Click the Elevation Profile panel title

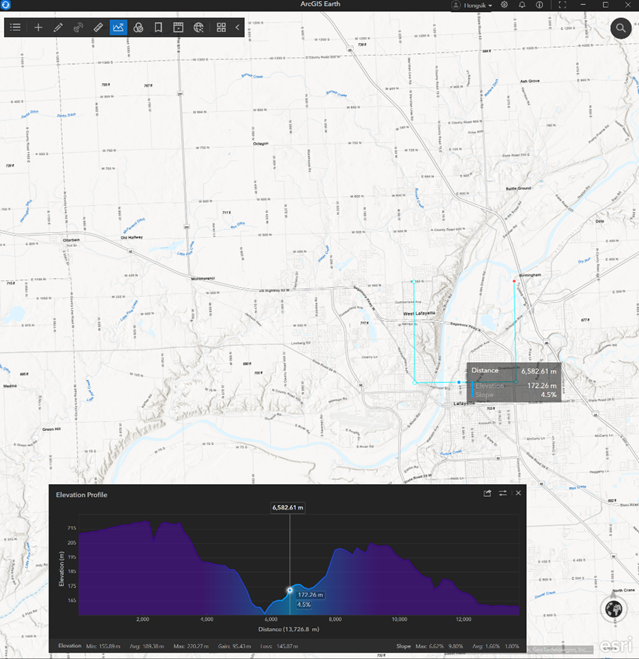[82, 495]
